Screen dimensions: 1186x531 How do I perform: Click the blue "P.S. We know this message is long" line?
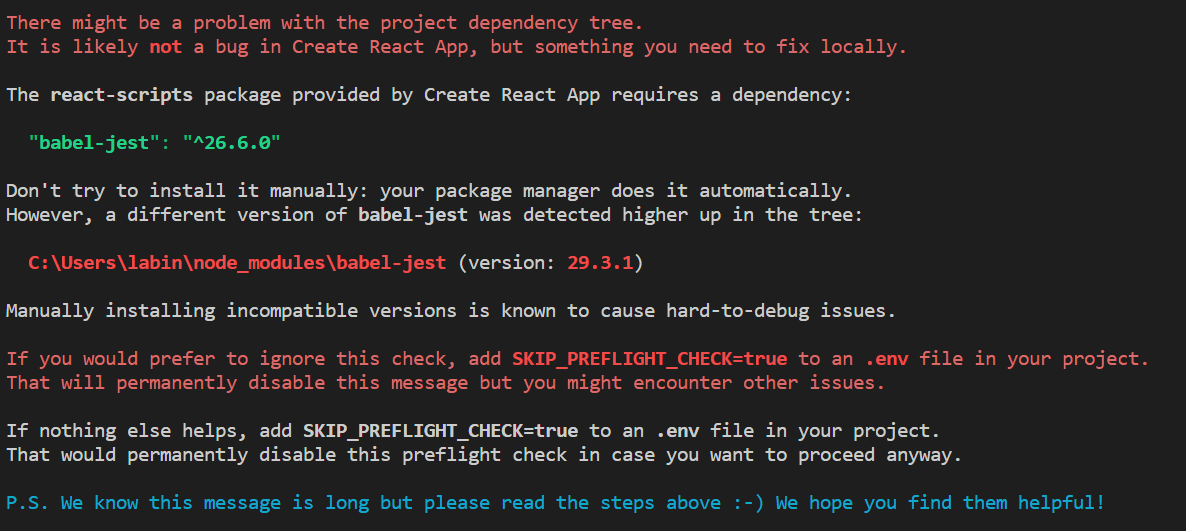(555, 502)
